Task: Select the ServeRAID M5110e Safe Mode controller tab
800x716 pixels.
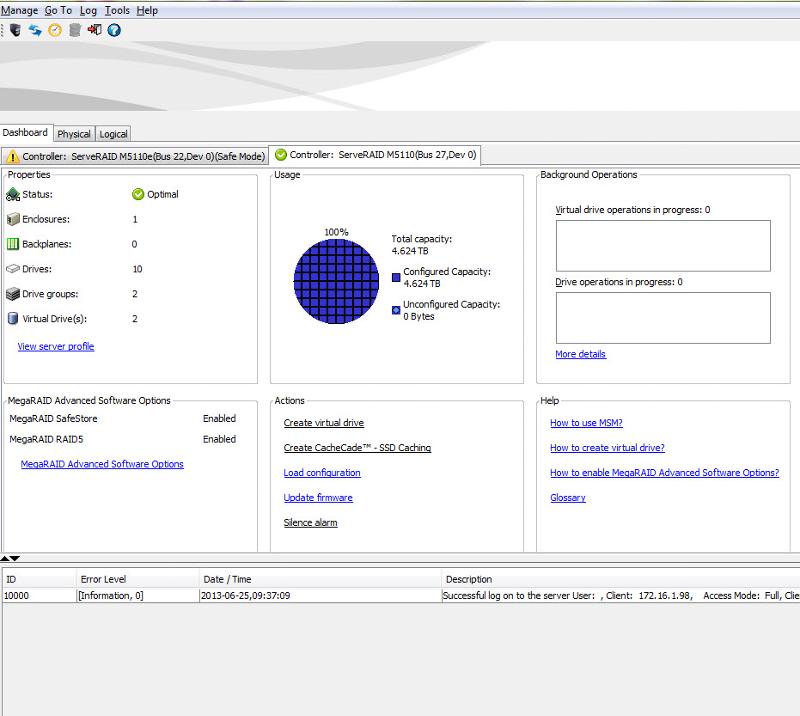Action: (x=135, y=157)
